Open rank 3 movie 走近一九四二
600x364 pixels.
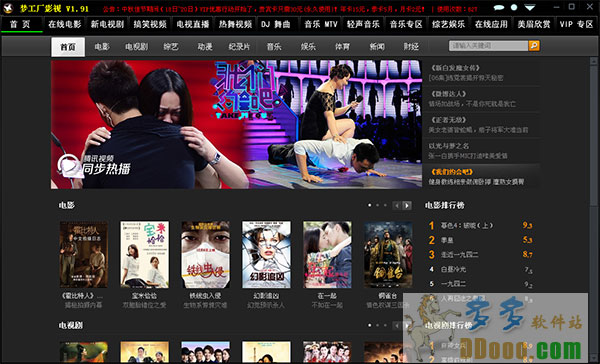[460, 255]
